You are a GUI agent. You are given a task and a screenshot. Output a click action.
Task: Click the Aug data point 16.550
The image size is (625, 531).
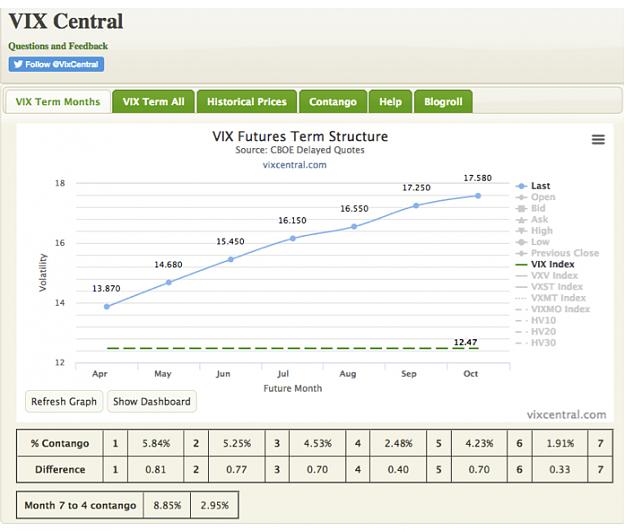tap(354, 226)
